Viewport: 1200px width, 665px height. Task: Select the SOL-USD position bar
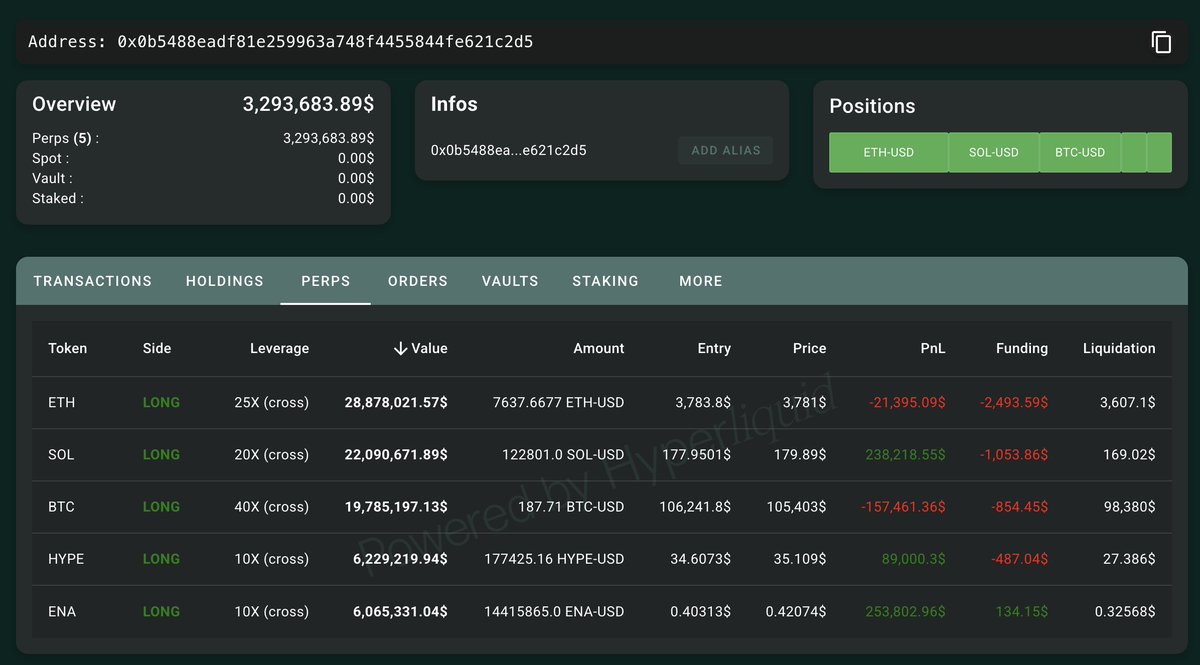994,152
